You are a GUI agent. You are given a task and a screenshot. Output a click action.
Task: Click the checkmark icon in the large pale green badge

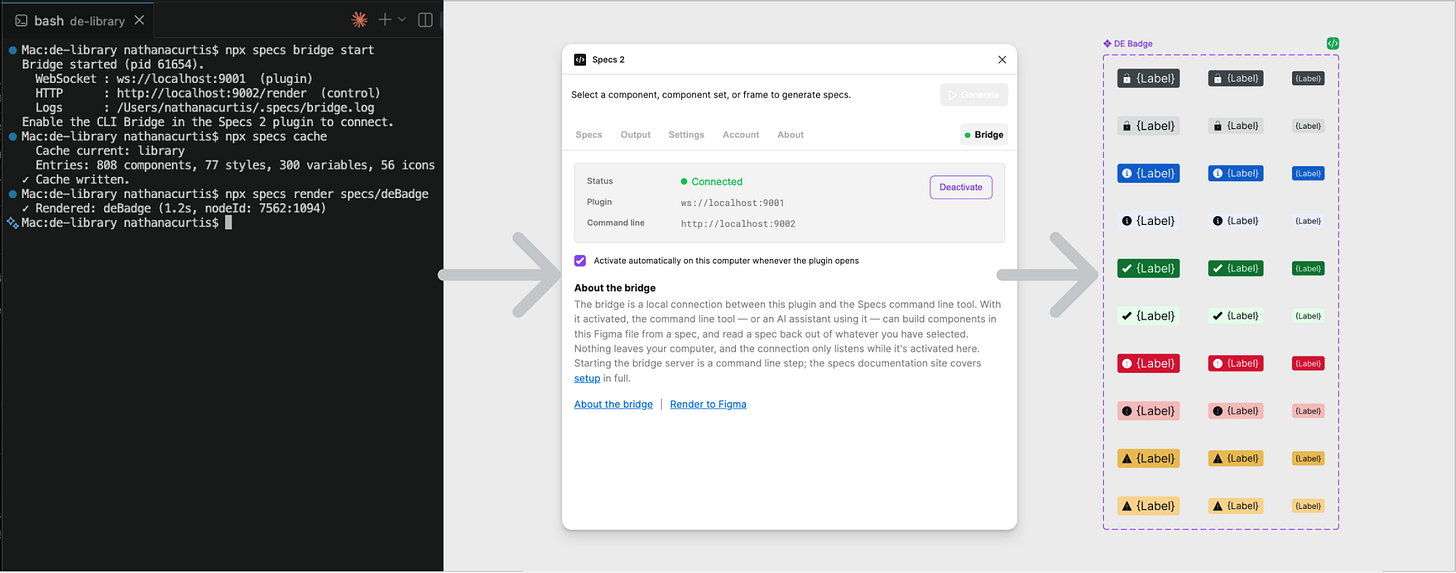(x=1126, y=316)
